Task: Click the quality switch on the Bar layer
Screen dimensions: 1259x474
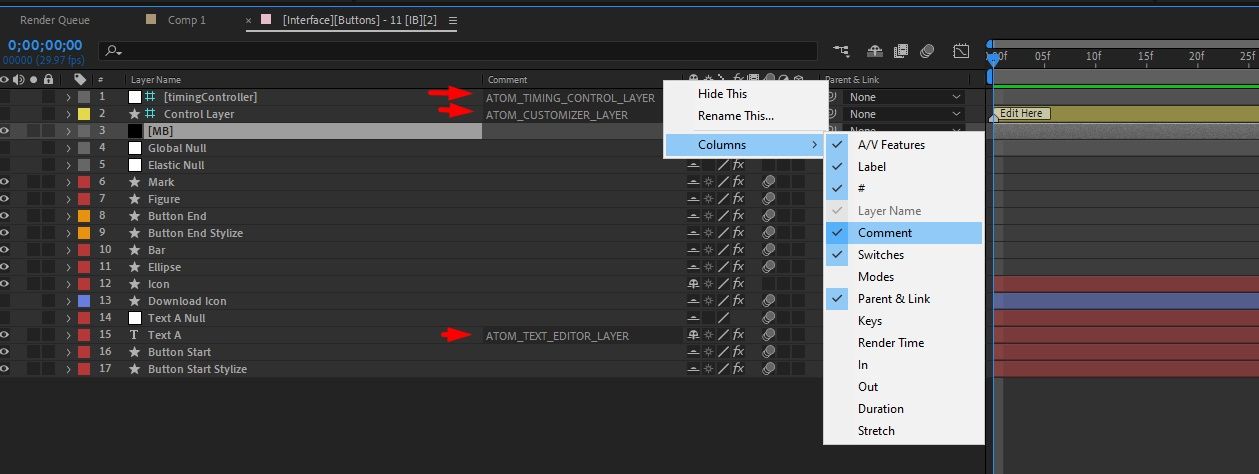Action: tap(723, 250)
